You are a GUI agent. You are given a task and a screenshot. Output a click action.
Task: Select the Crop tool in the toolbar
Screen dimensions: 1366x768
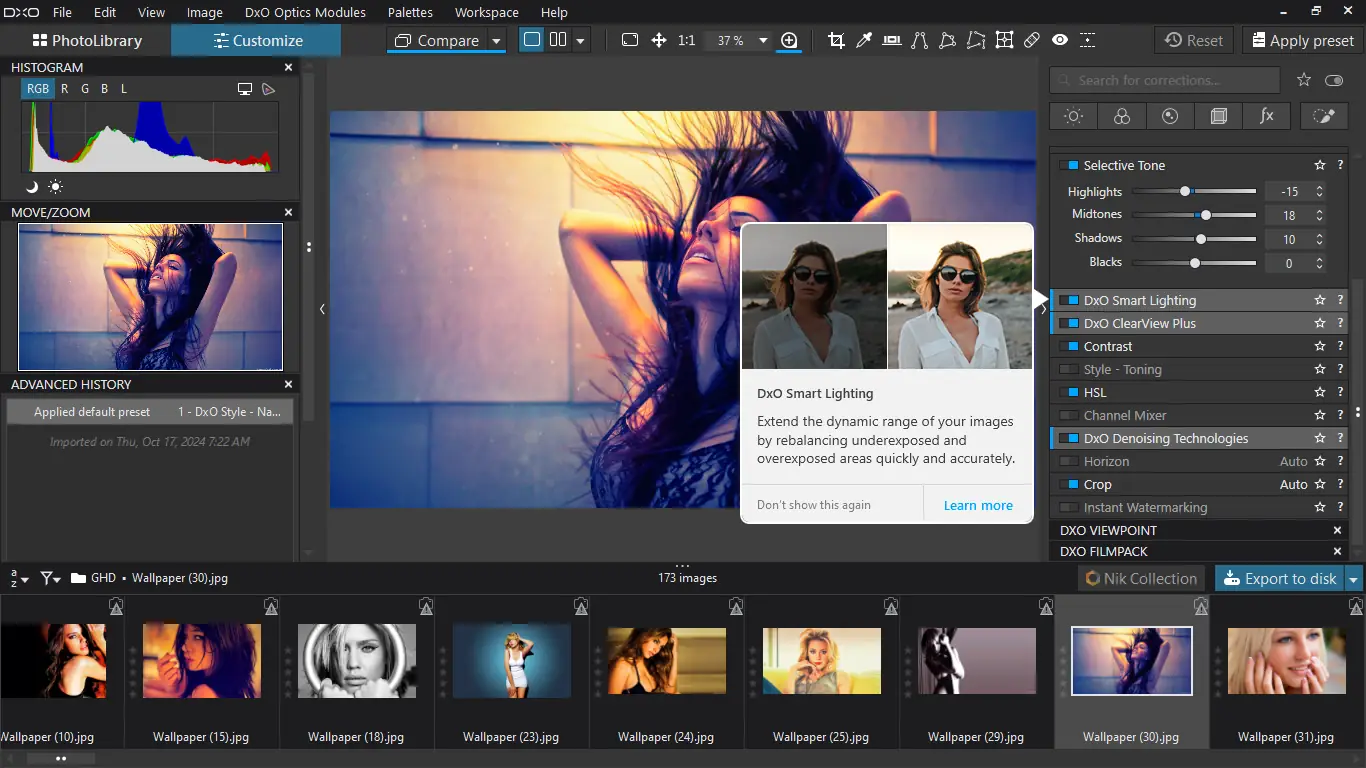pos(836,41)
